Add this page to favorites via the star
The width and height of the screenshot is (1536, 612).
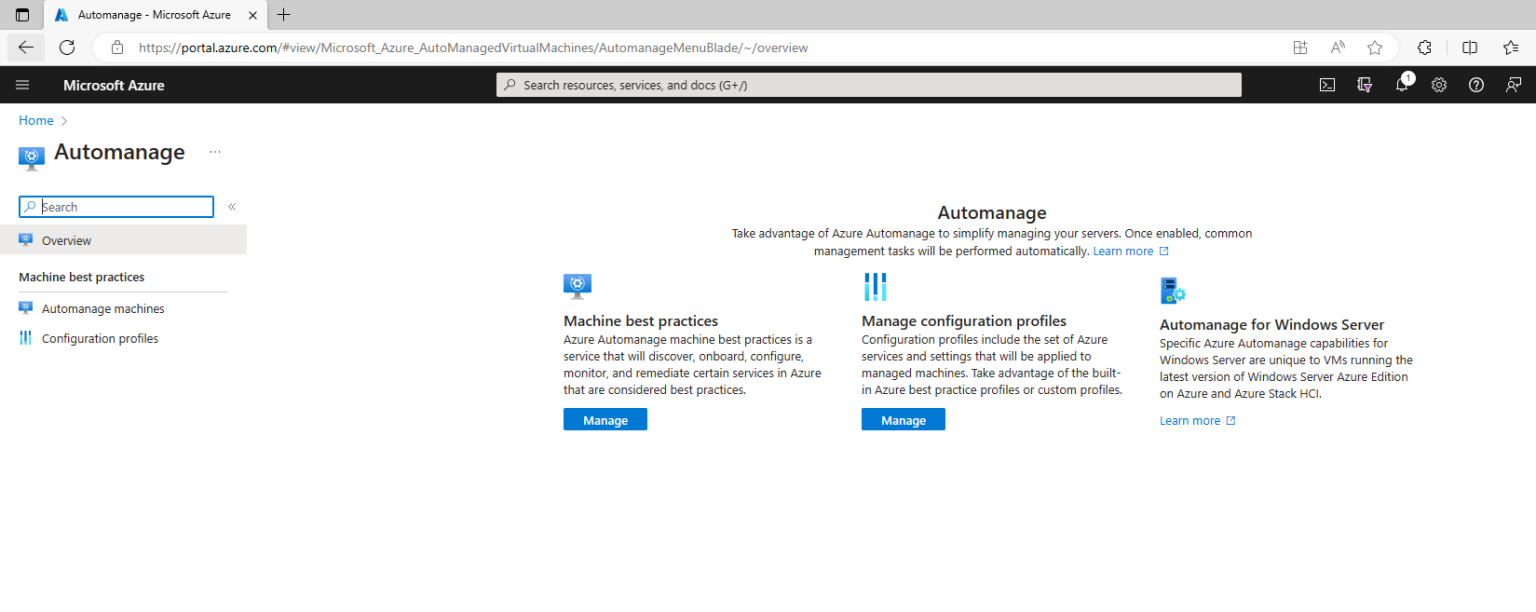click(1374, 47)
